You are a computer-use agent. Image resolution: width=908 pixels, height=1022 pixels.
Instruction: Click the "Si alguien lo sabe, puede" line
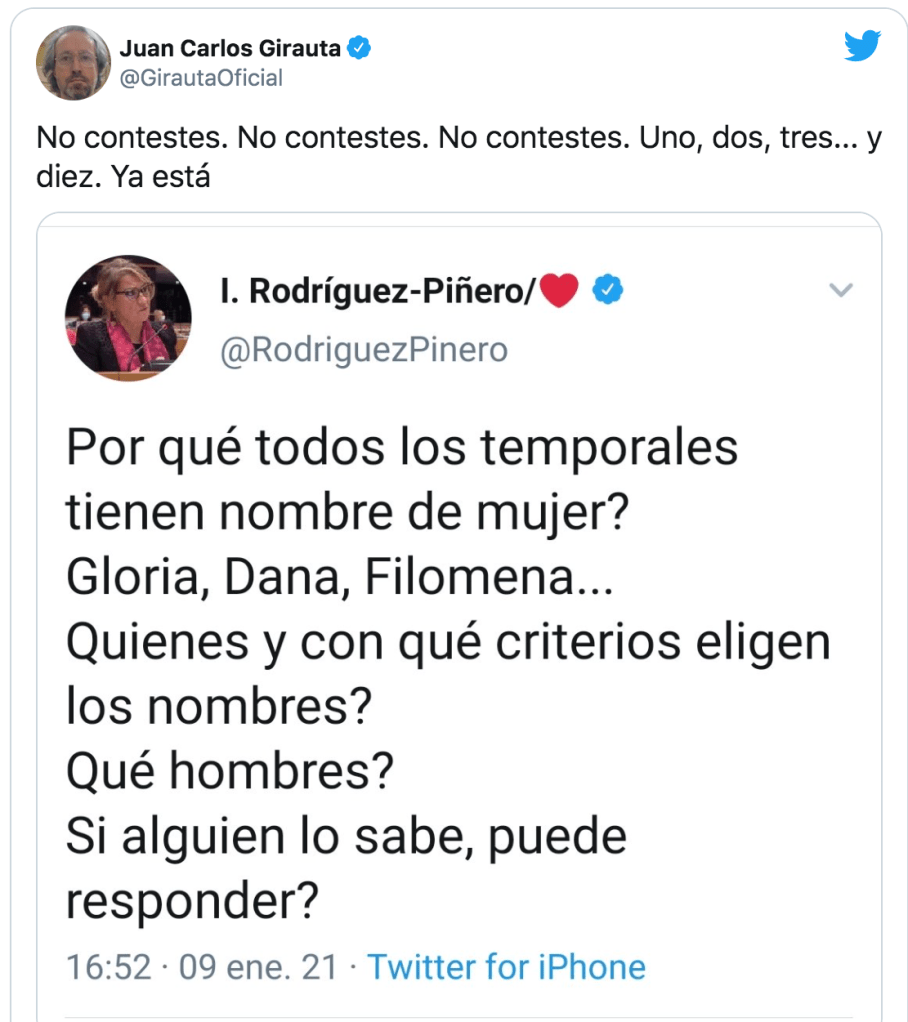click(x=346, y=836)
